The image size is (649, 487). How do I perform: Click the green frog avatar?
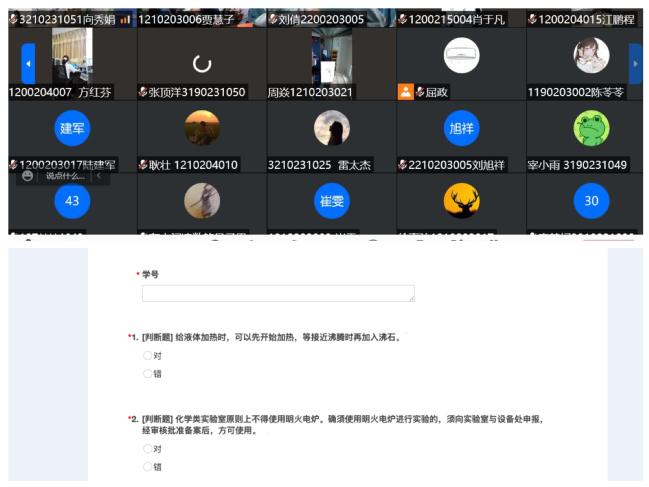(591, 128)
